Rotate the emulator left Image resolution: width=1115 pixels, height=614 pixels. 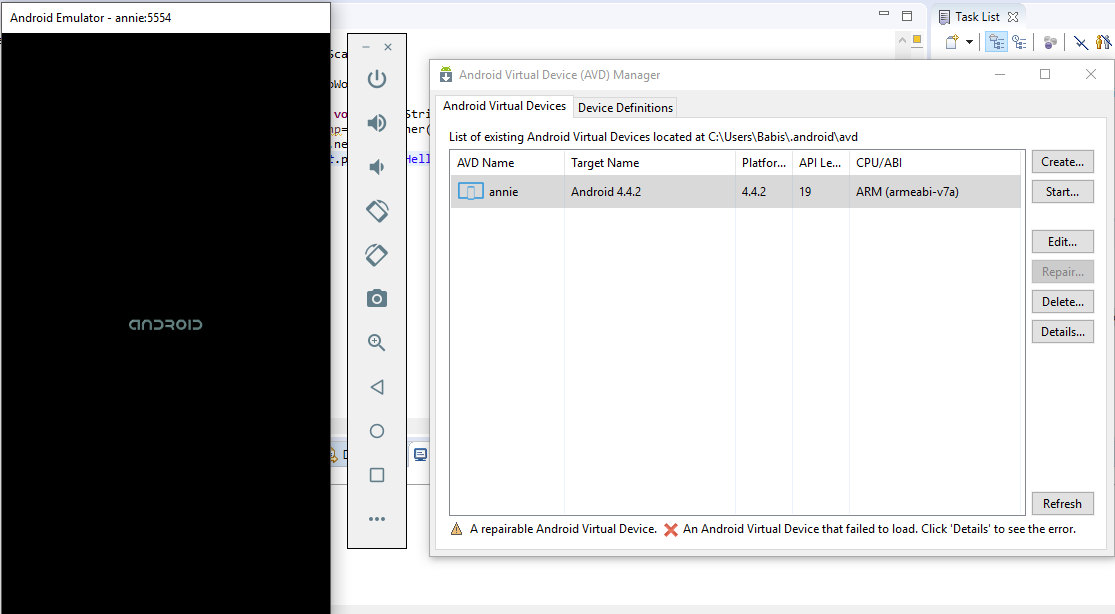click(x=377, y=211)
